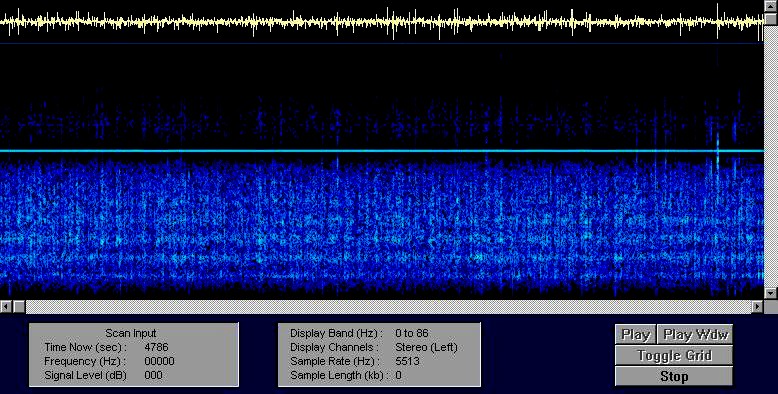Toggle the spectrogram grid overlay
Image resolution: width=778 pixels, height=394 pixels.
pos(674,355)
